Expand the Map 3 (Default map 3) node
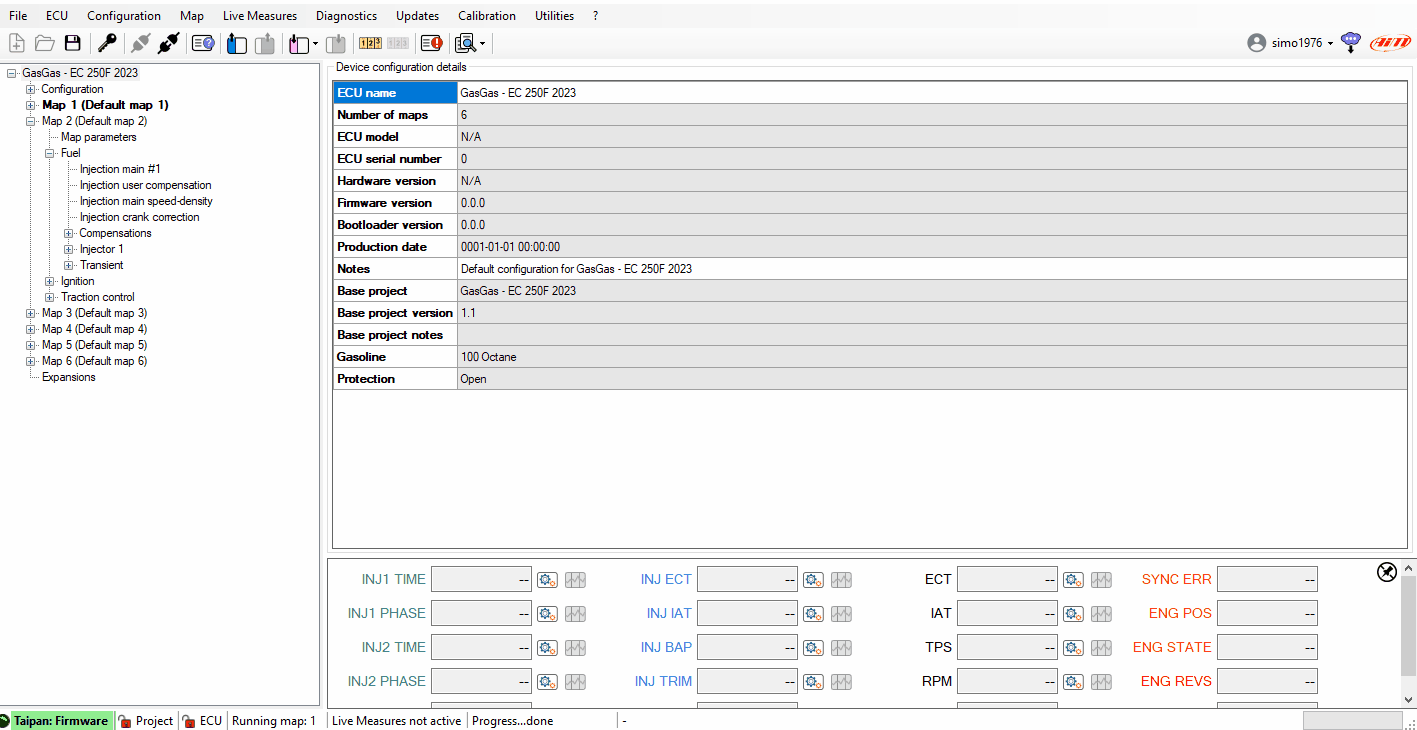The width and height of the screenshot is (1417, 730). pos(31,313)
